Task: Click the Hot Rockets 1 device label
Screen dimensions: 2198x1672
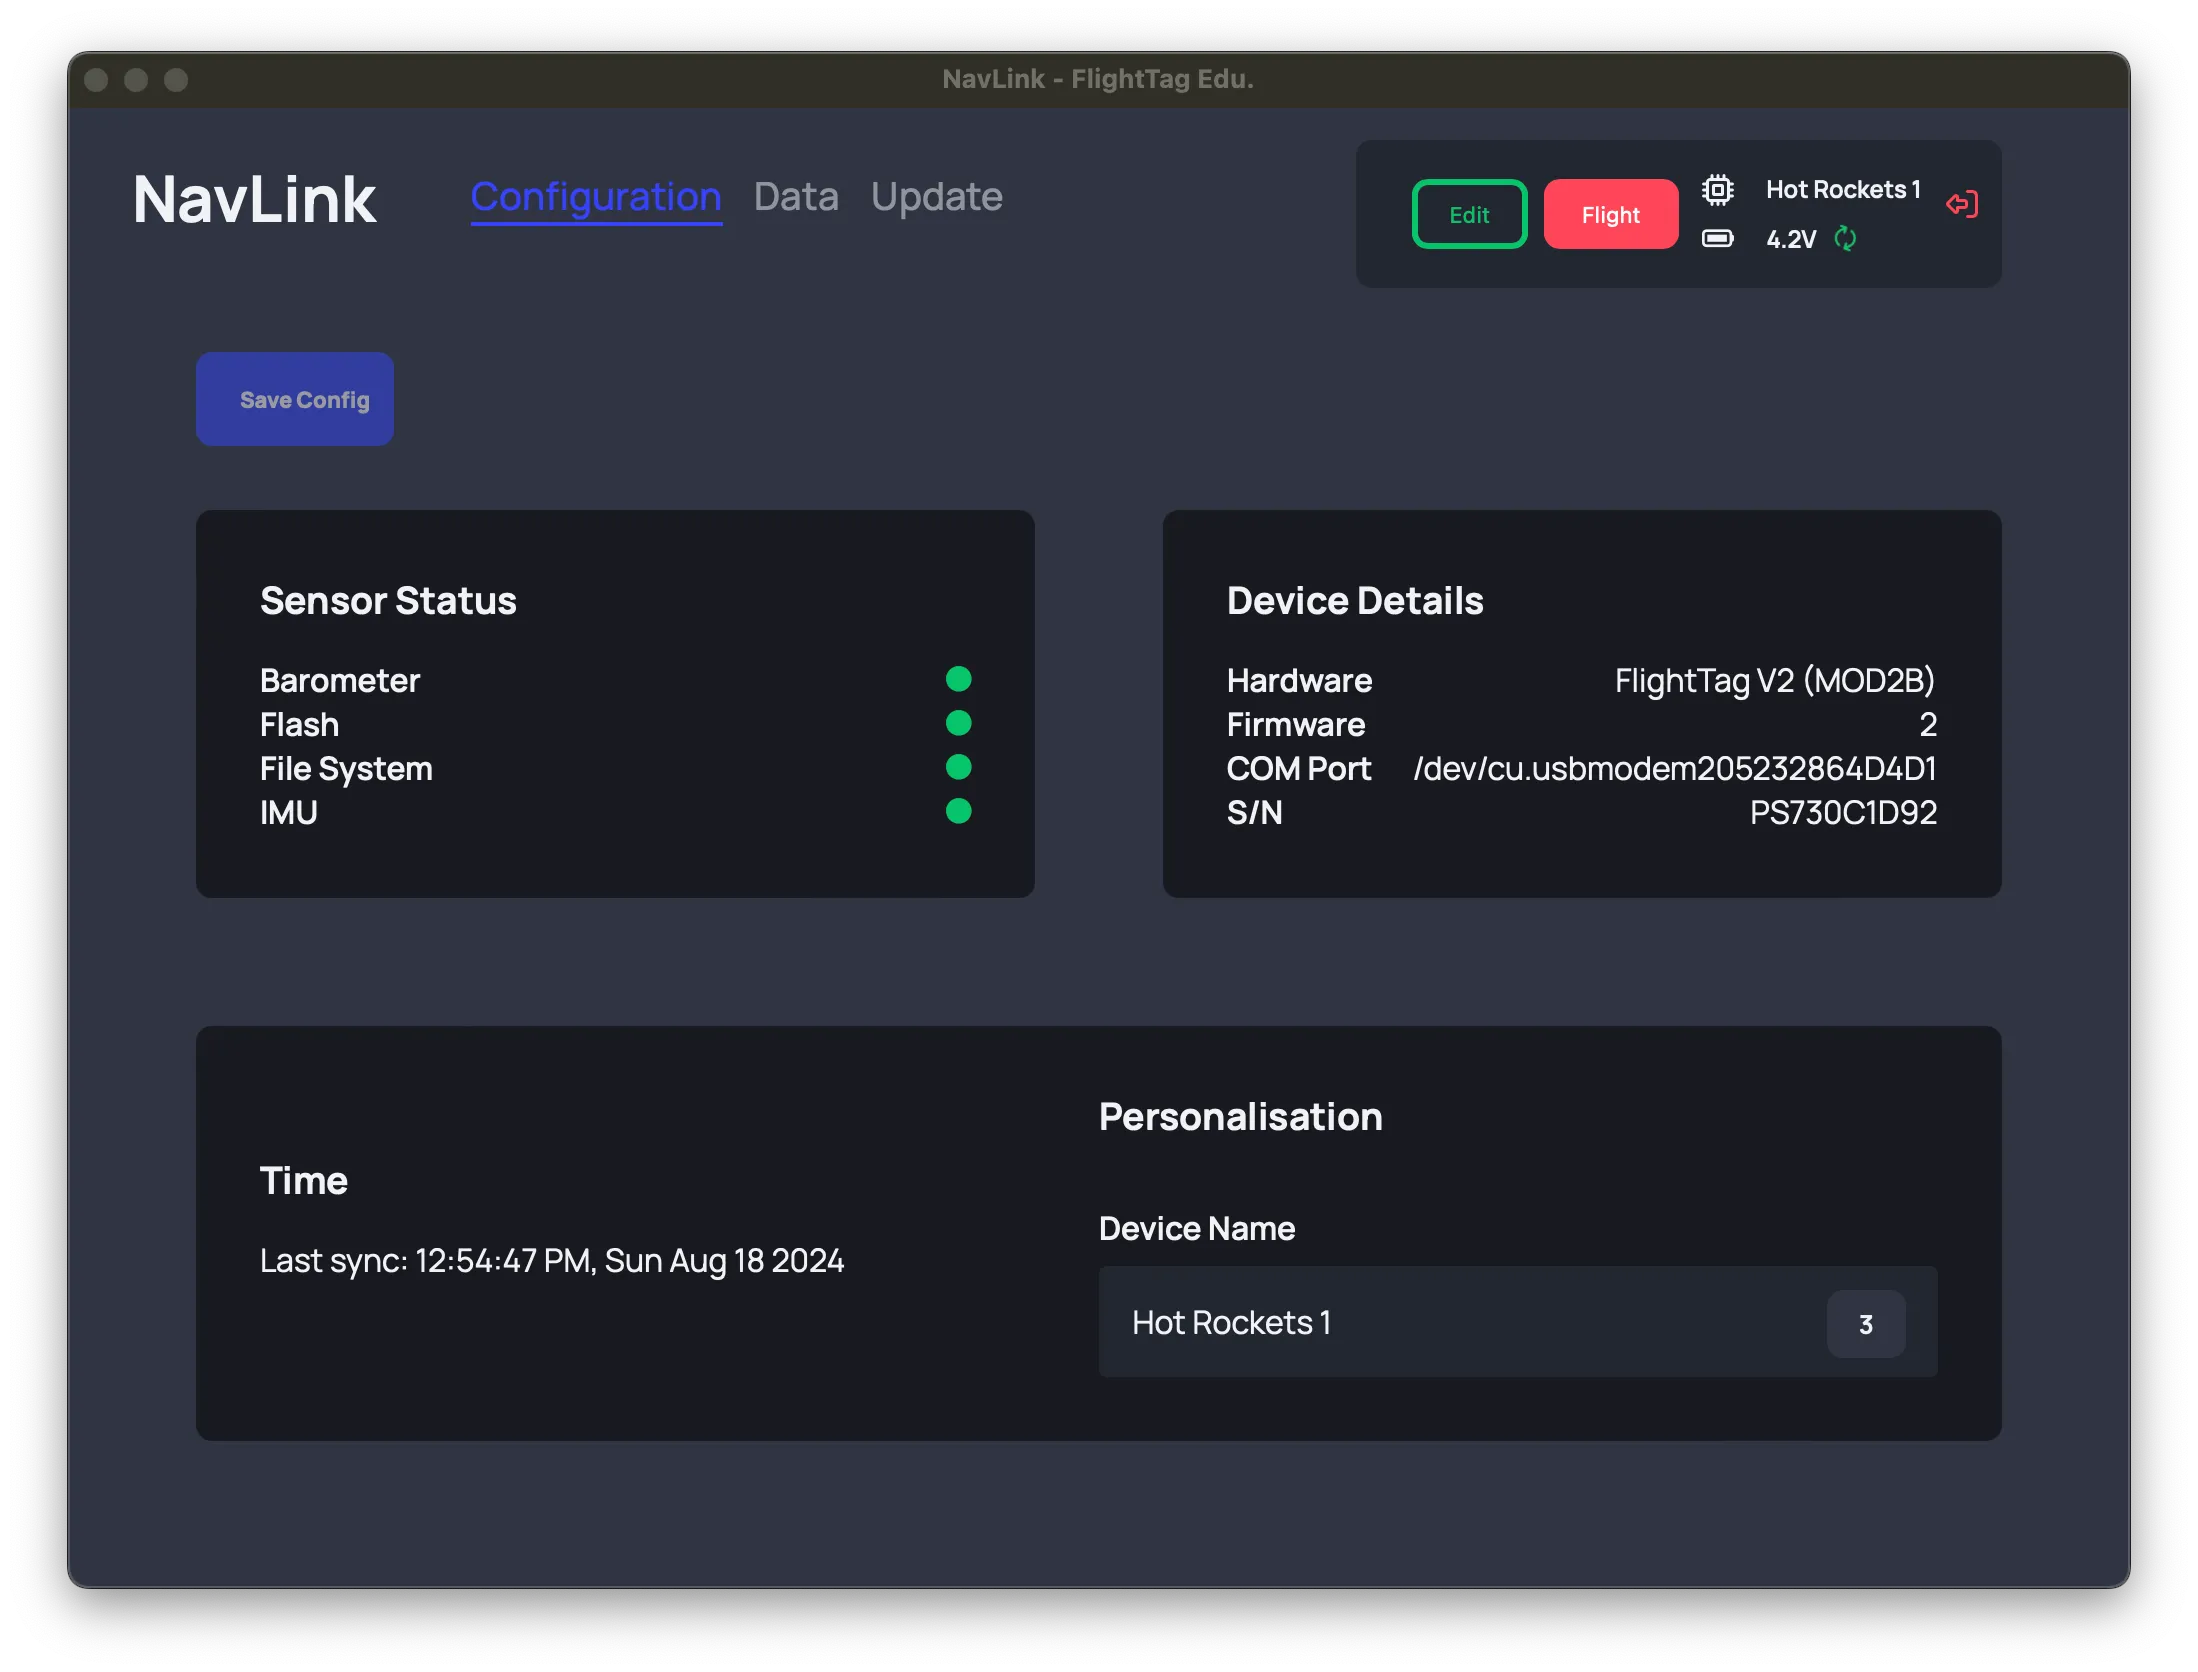Action: (x=1843, y=189)
